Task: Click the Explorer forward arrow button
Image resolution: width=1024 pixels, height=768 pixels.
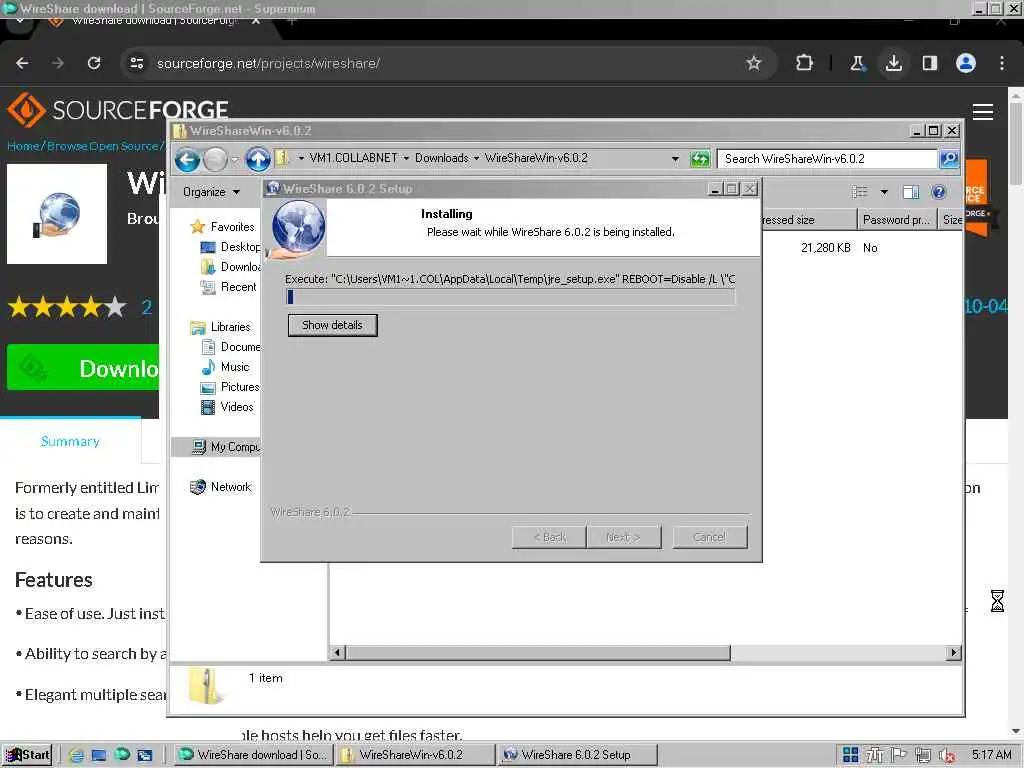Action: coord(215,159)
